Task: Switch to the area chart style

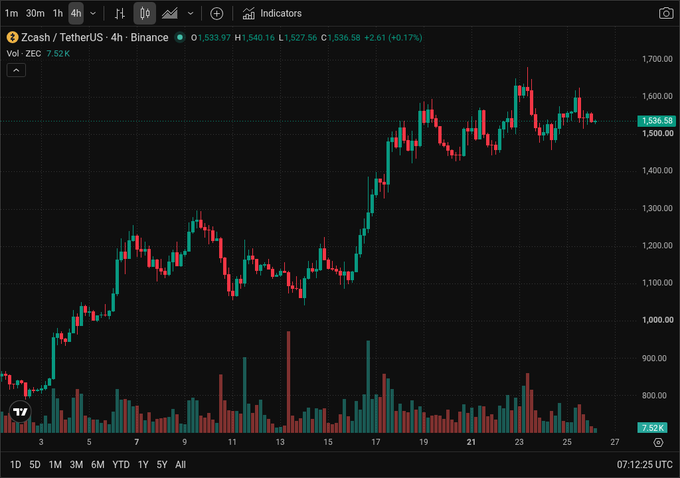Action: coord(170,13)
